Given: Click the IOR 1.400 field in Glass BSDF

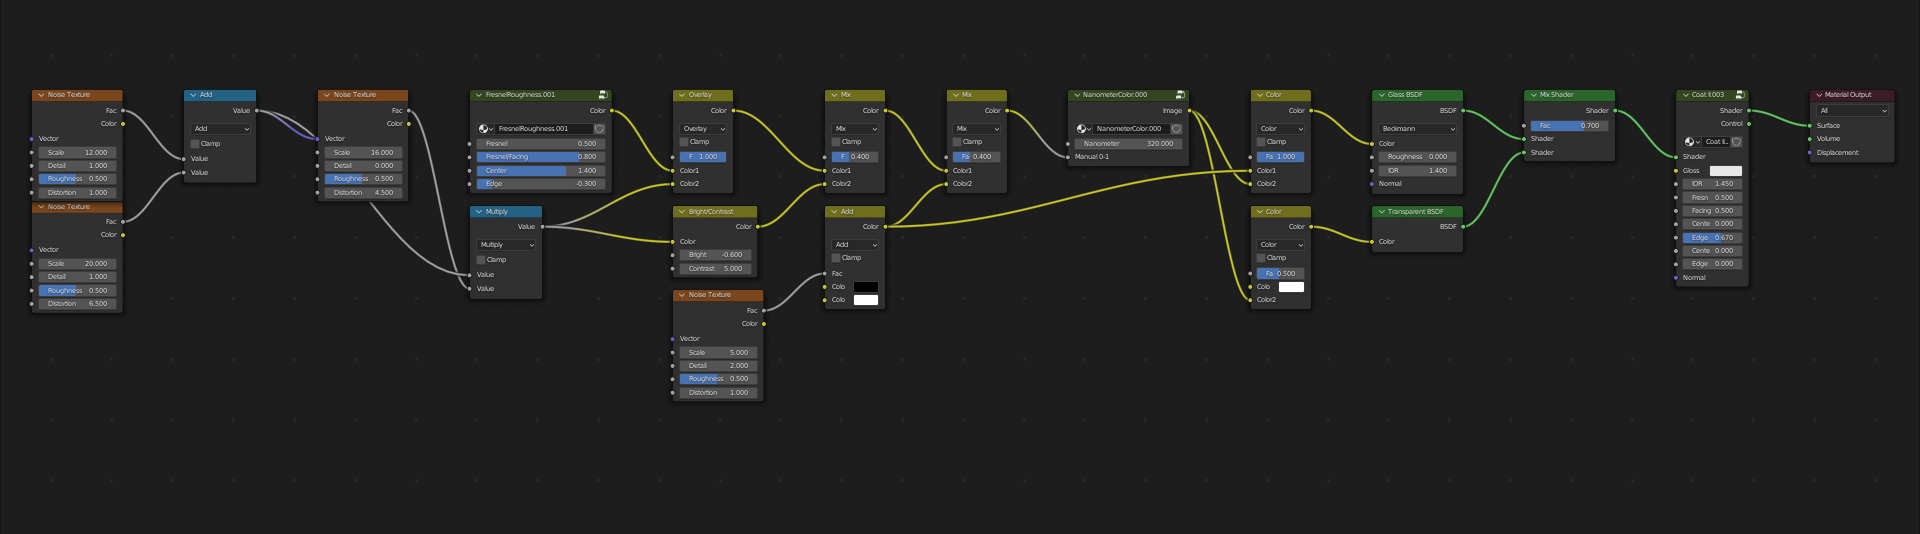Looking at the screenshot, I should [1417, 171].
